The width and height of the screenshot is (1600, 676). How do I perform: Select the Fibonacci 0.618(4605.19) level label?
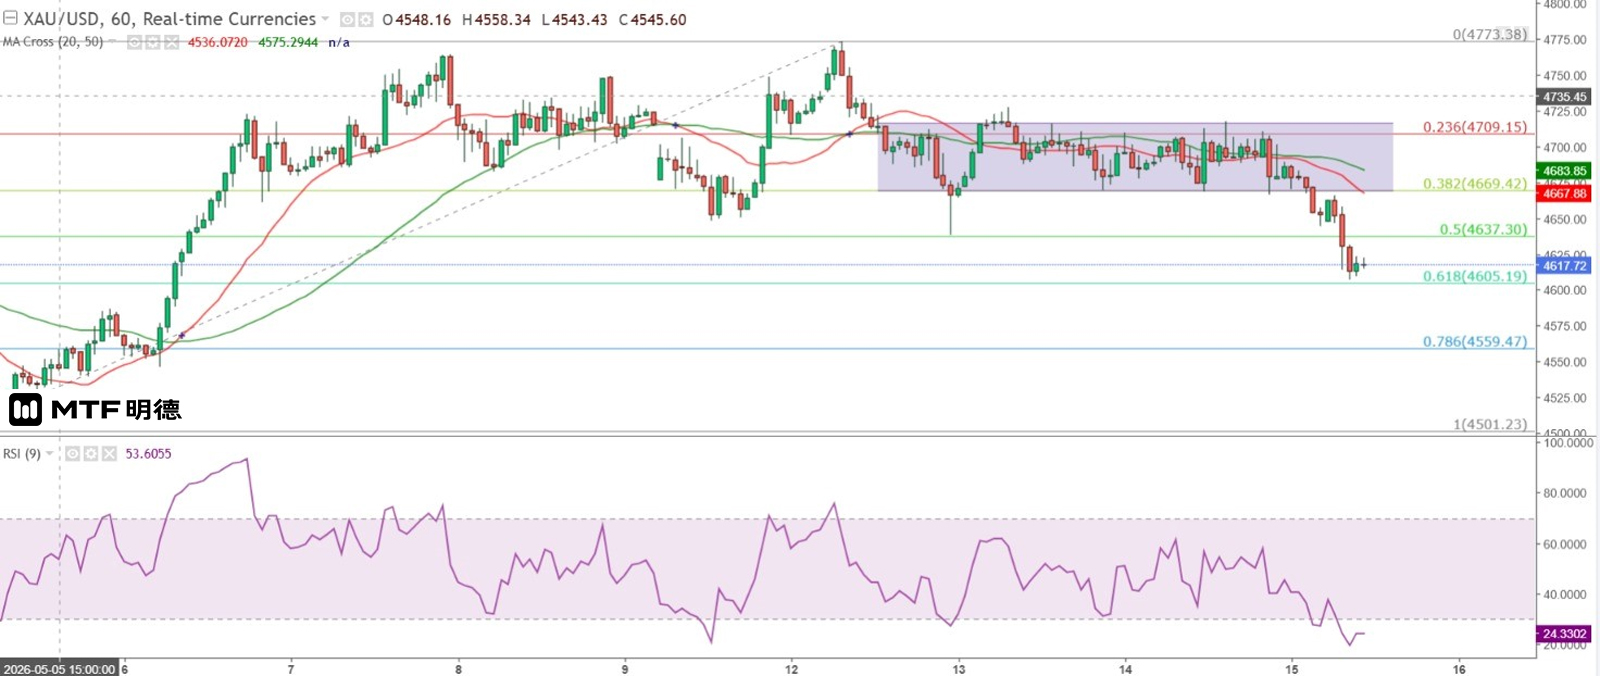pyautogui.click(x=1475, y=276)
